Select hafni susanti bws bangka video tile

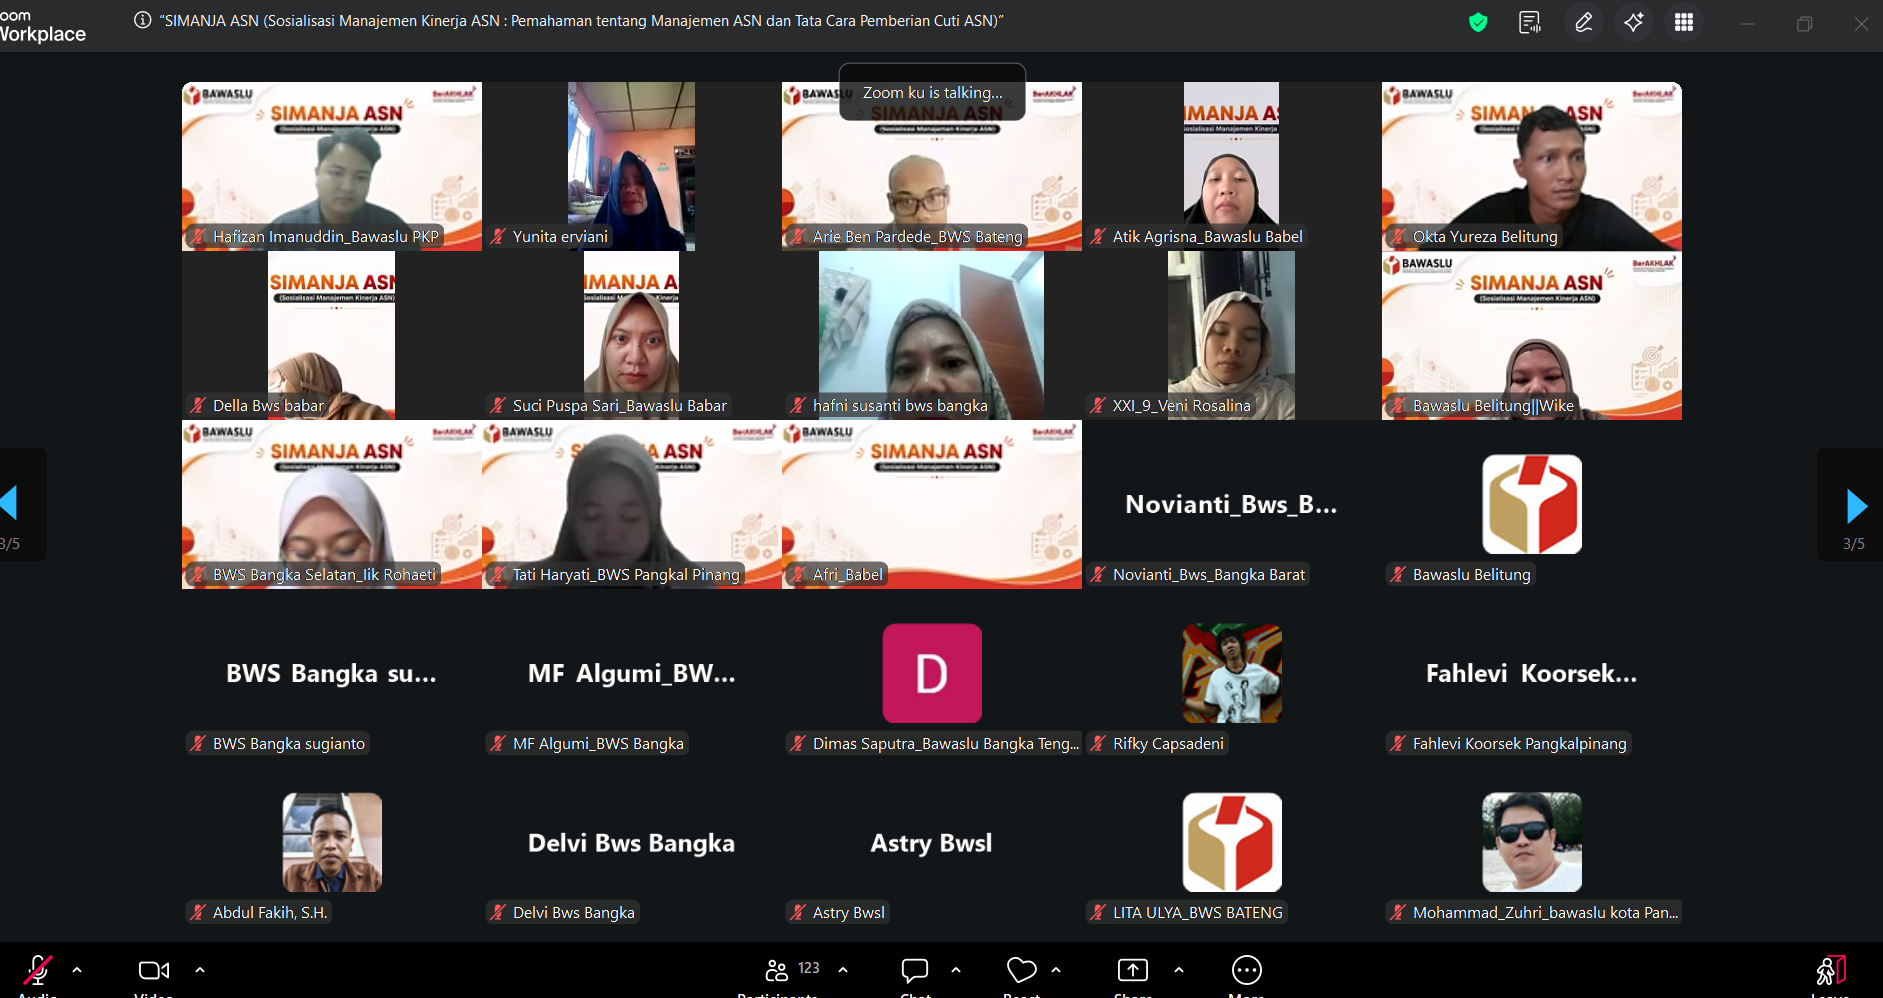(932, 335)
